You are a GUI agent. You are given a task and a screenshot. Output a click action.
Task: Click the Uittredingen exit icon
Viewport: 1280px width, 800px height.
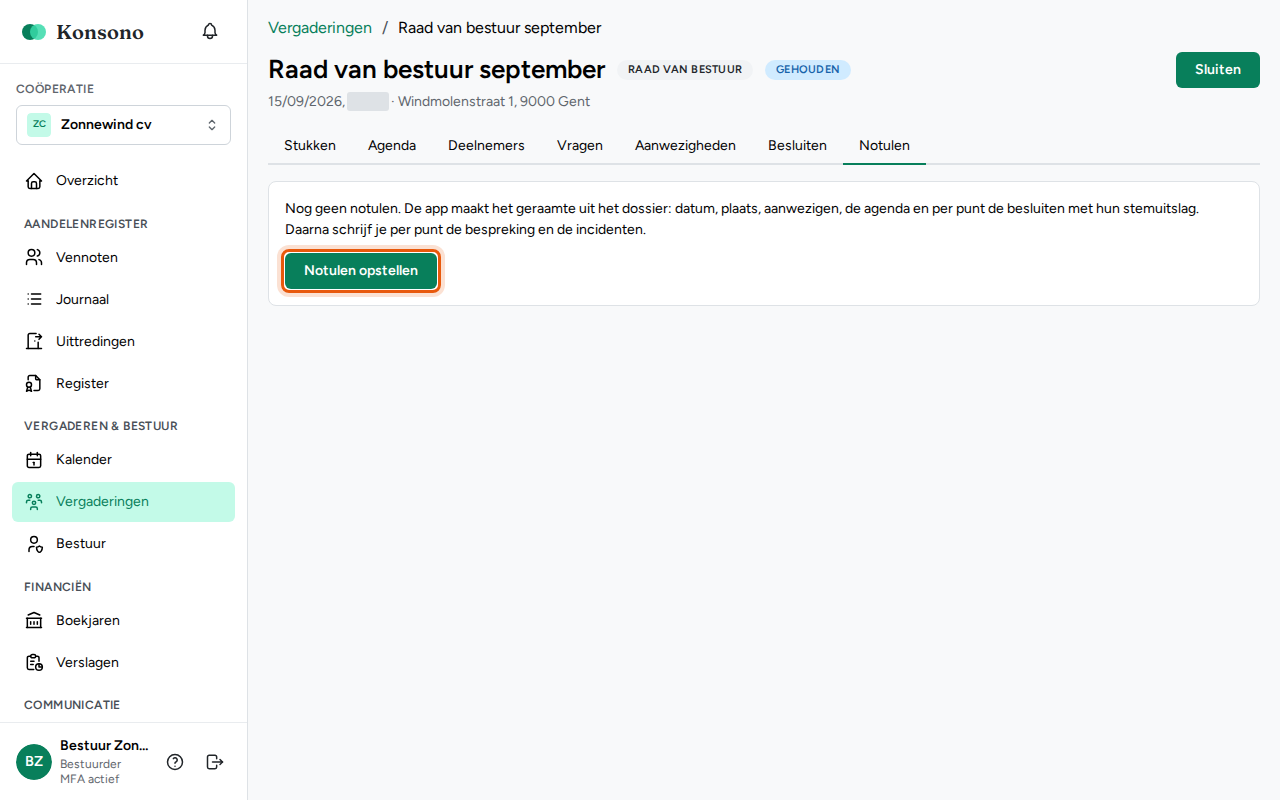point(34,342)
